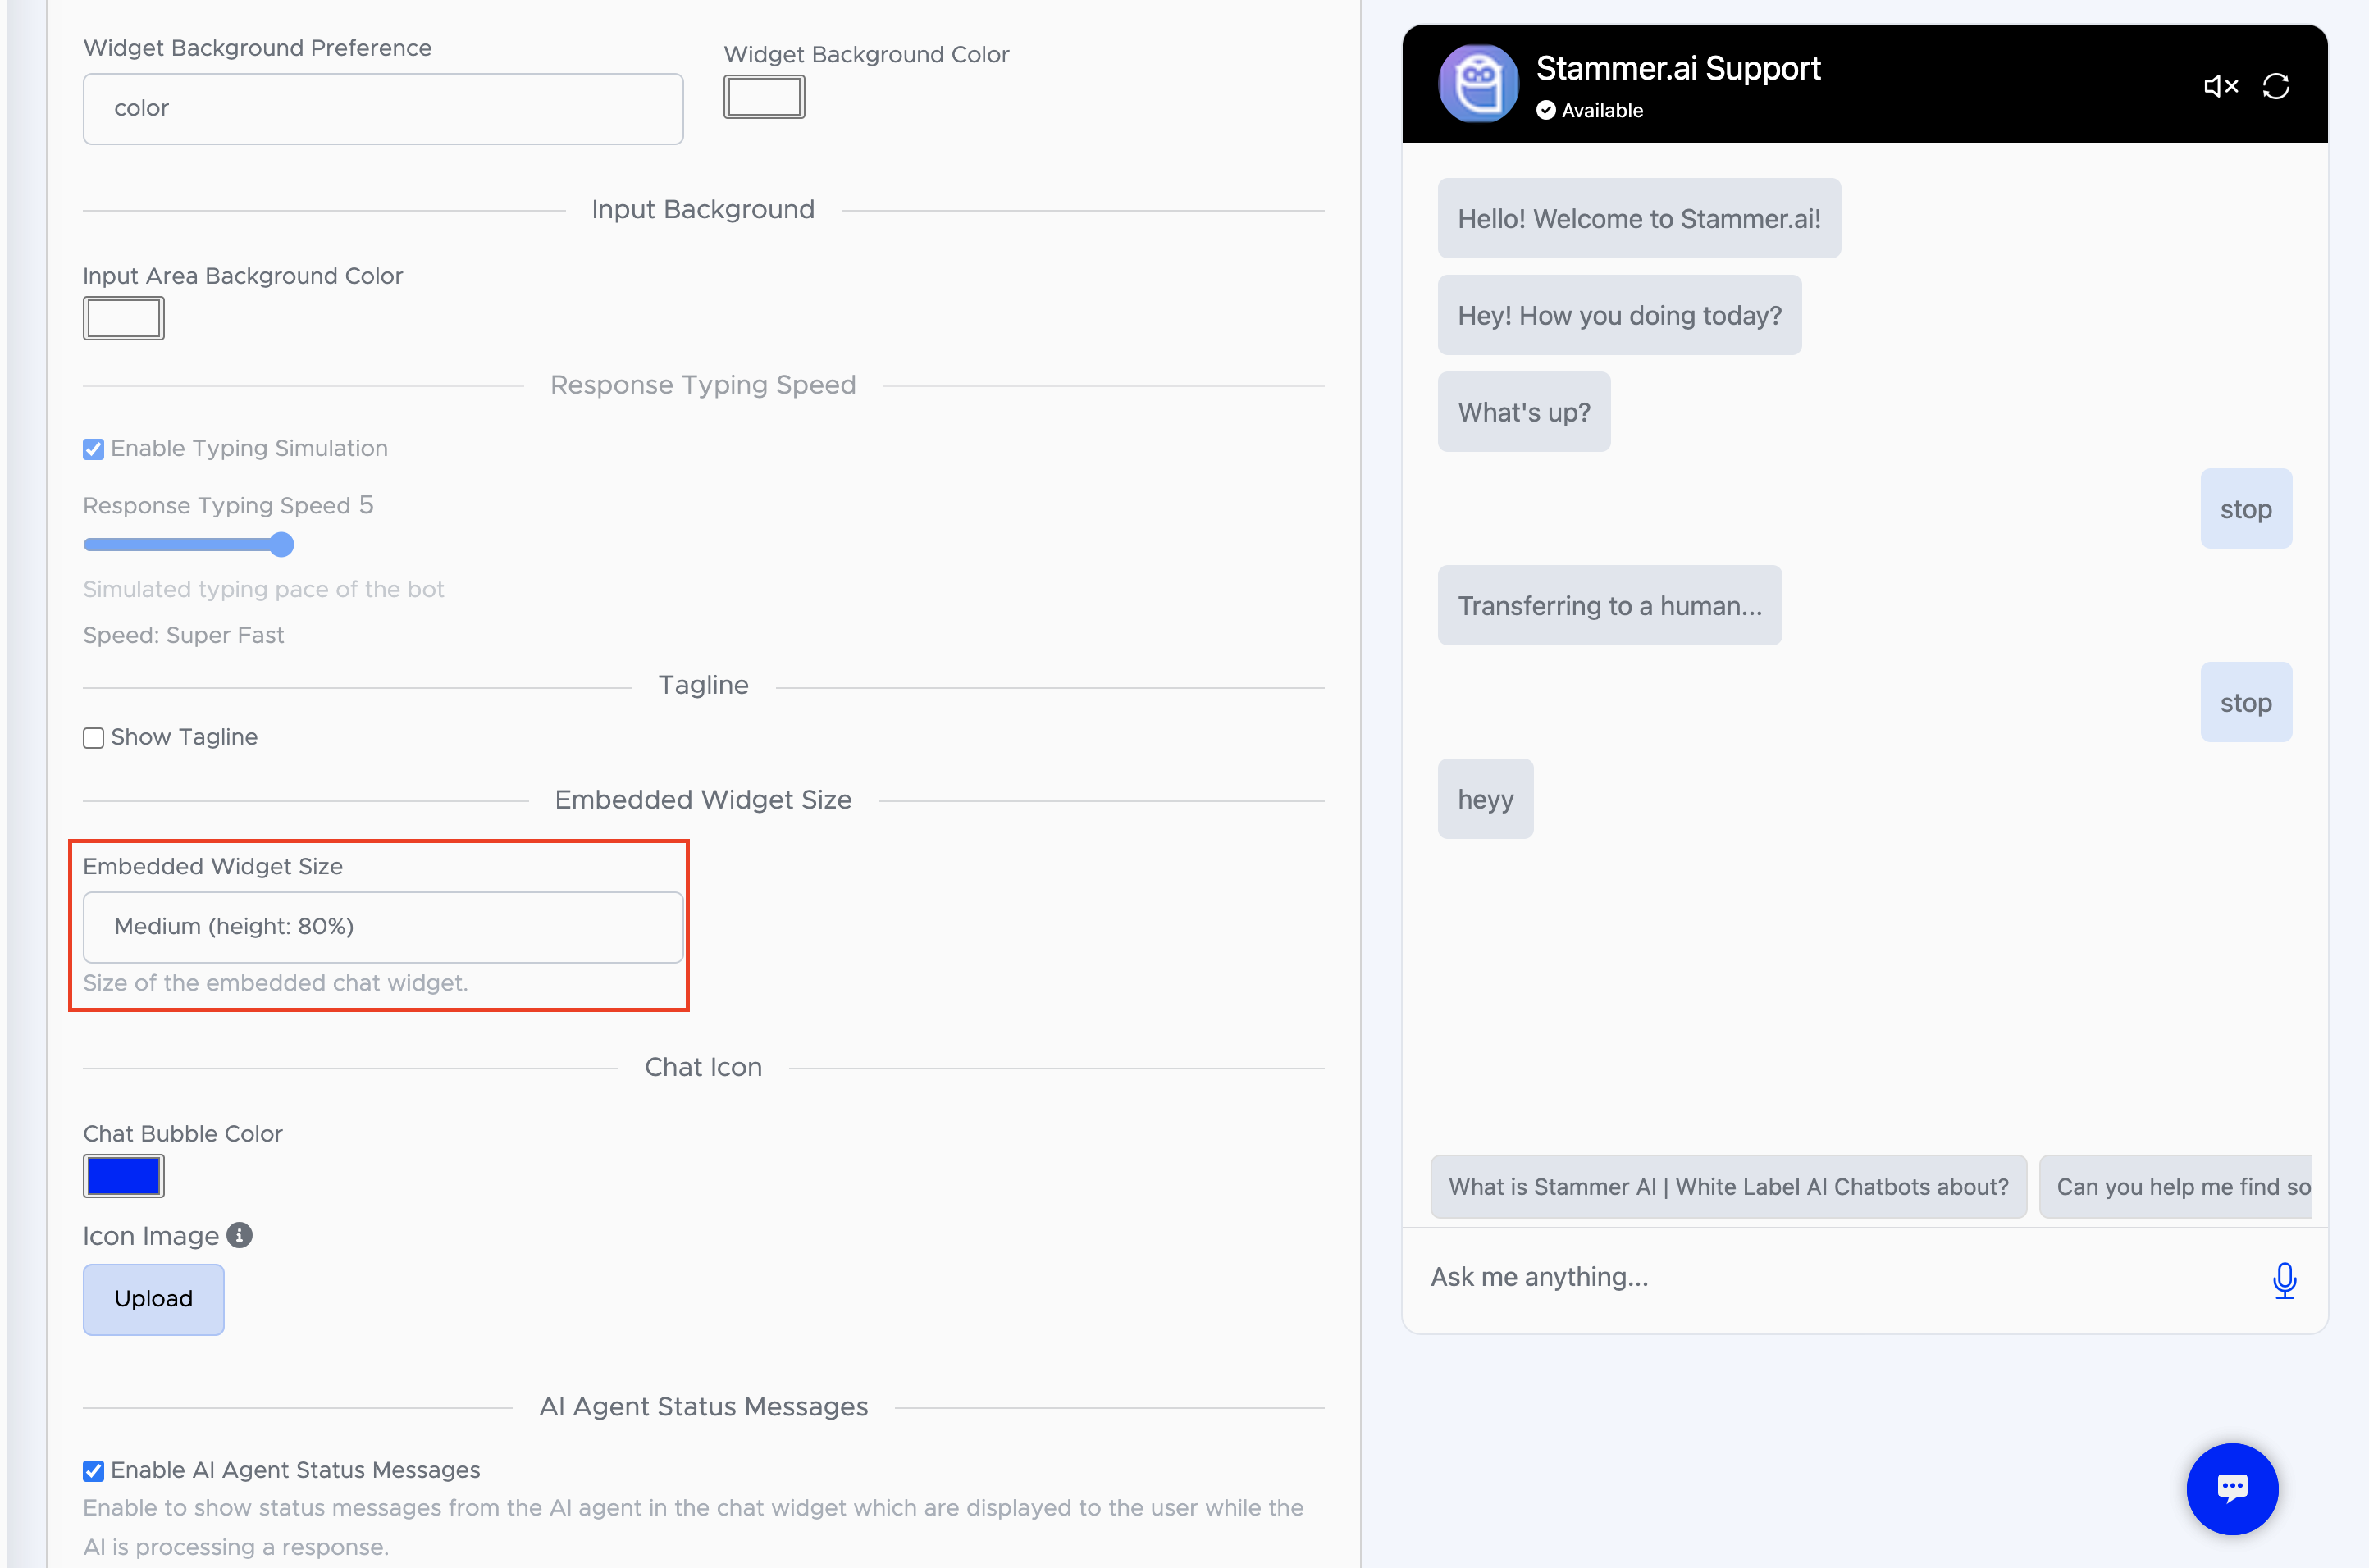Open the blue chat bubble launcher
This screenshot has width=2369, height=1568.
(x=2232, y=1488)
